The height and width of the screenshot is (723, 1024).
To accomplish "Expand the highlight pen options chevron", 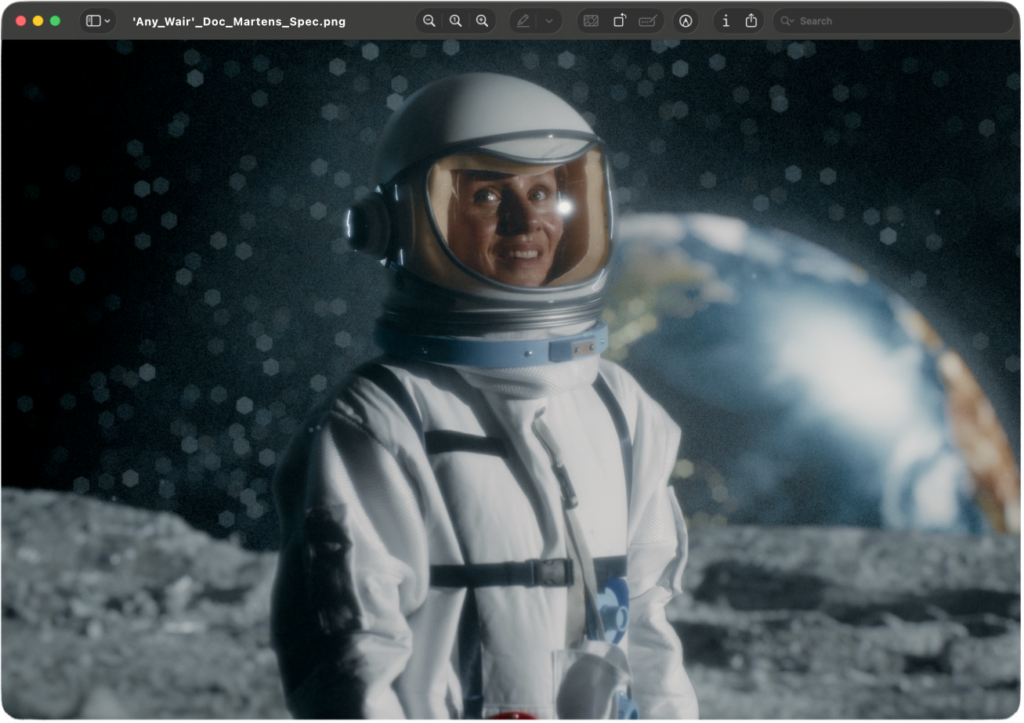I will tap(549, 21).
